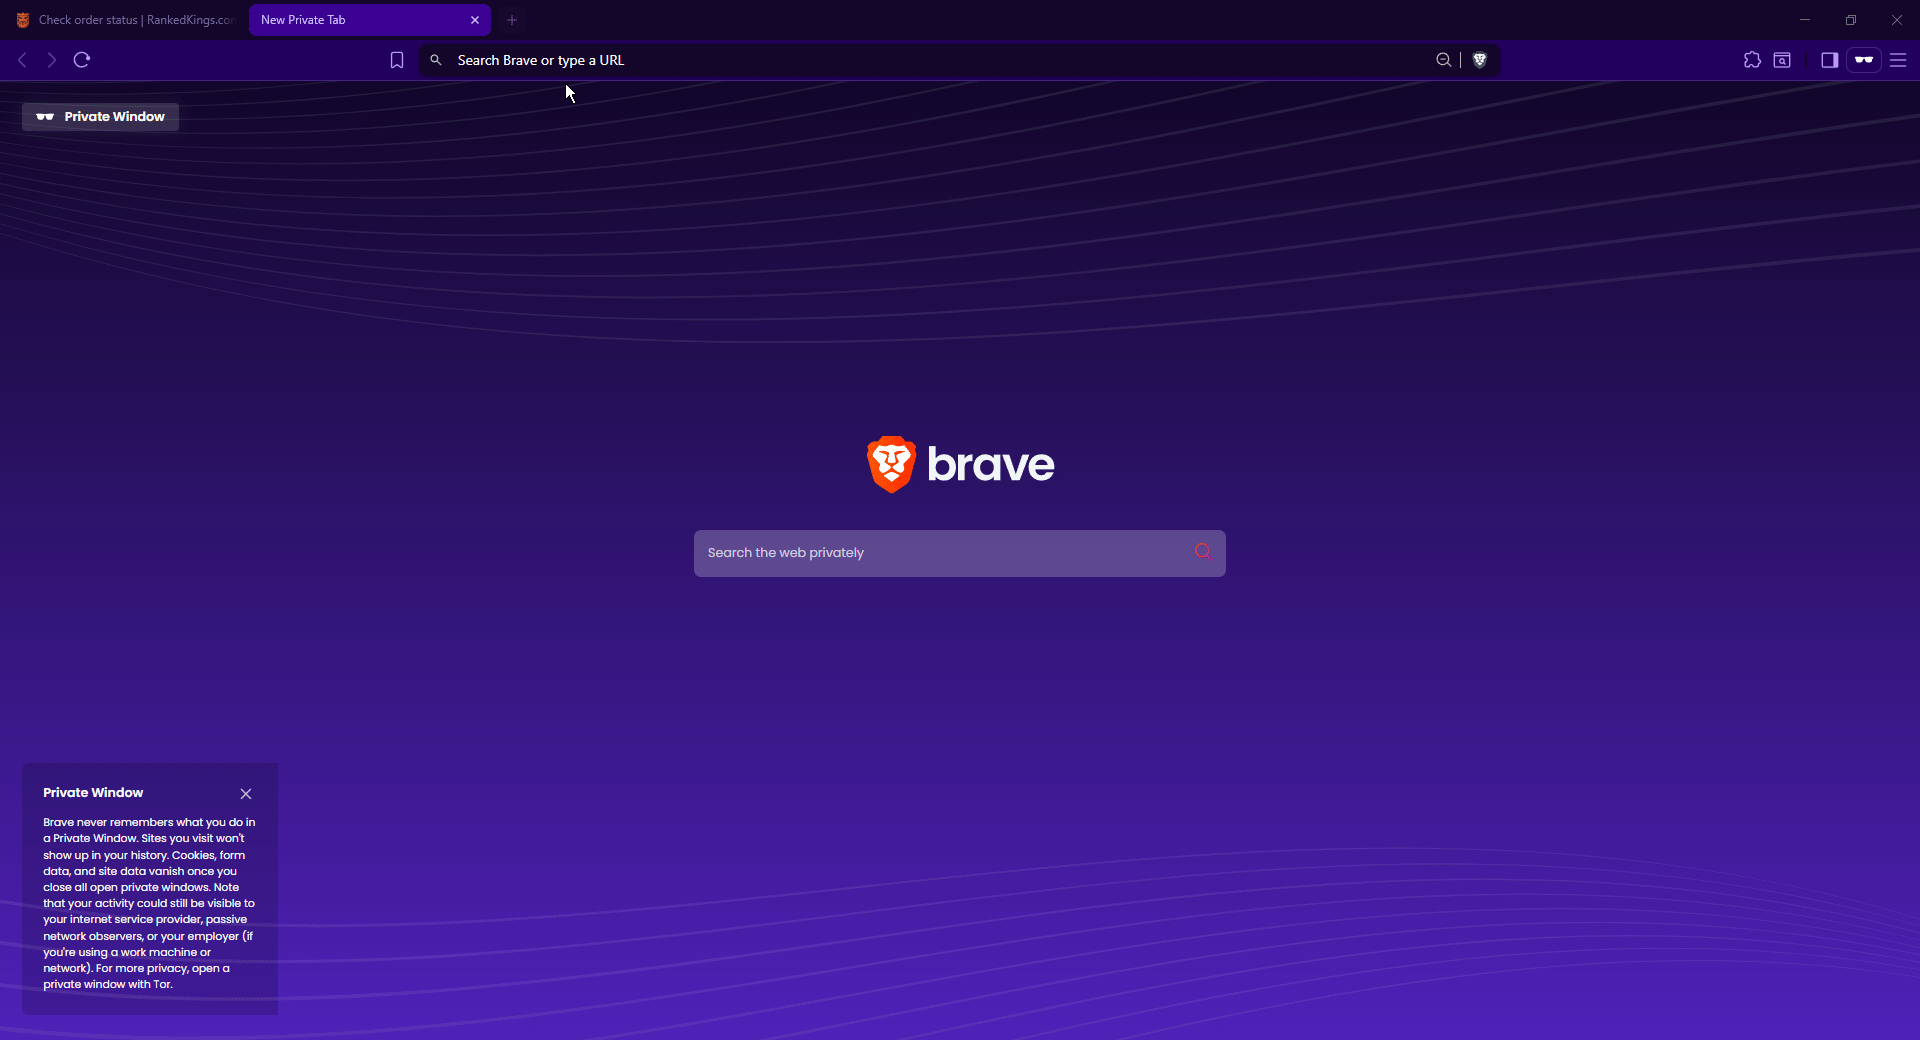This screenshot has height=1040, width=1920.
Task: Click the Private Window badge
Action: point(100,117)
